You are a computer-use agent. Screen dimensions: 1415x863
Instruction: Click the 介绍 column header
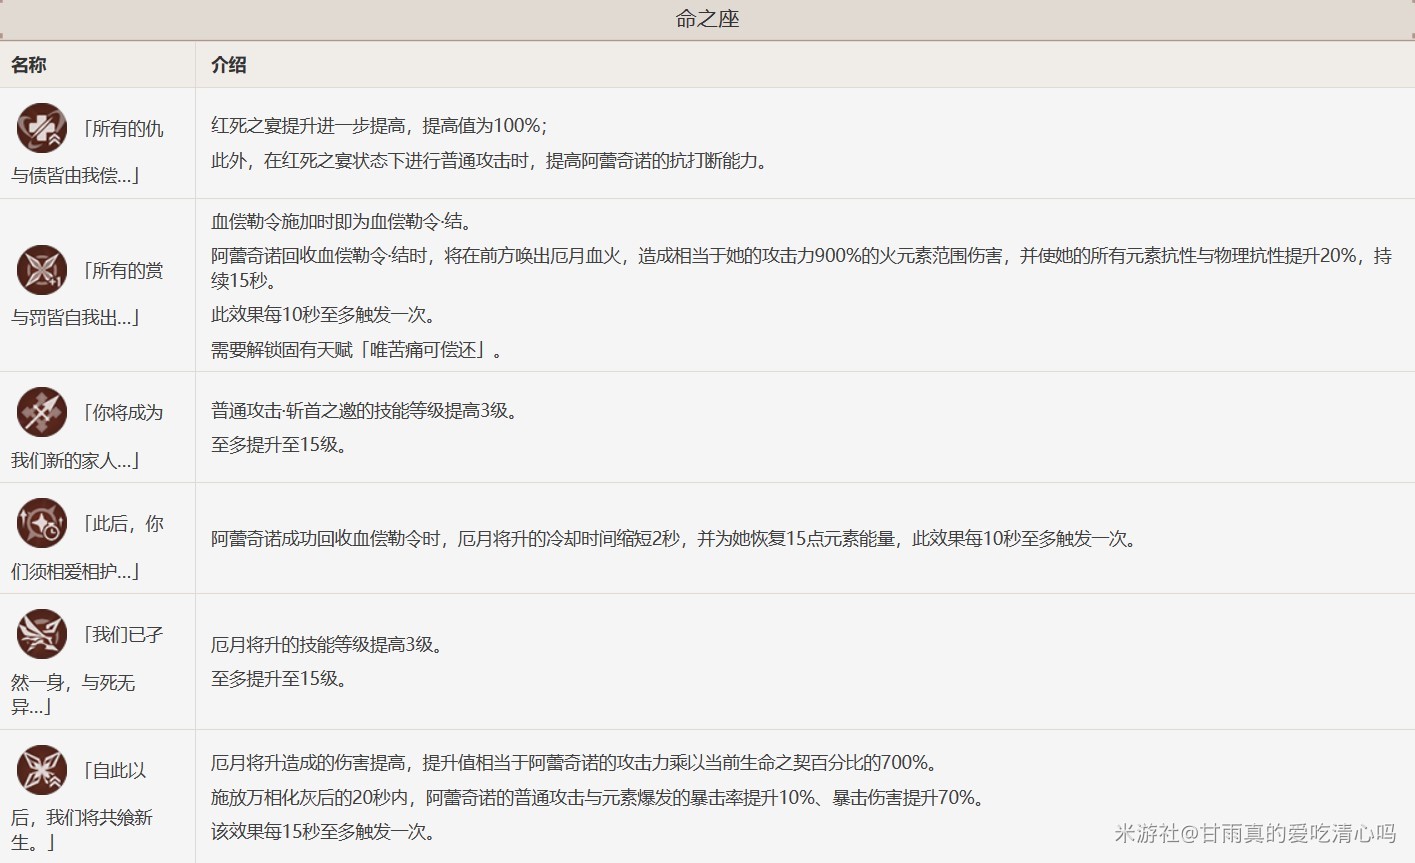(229, 65)
